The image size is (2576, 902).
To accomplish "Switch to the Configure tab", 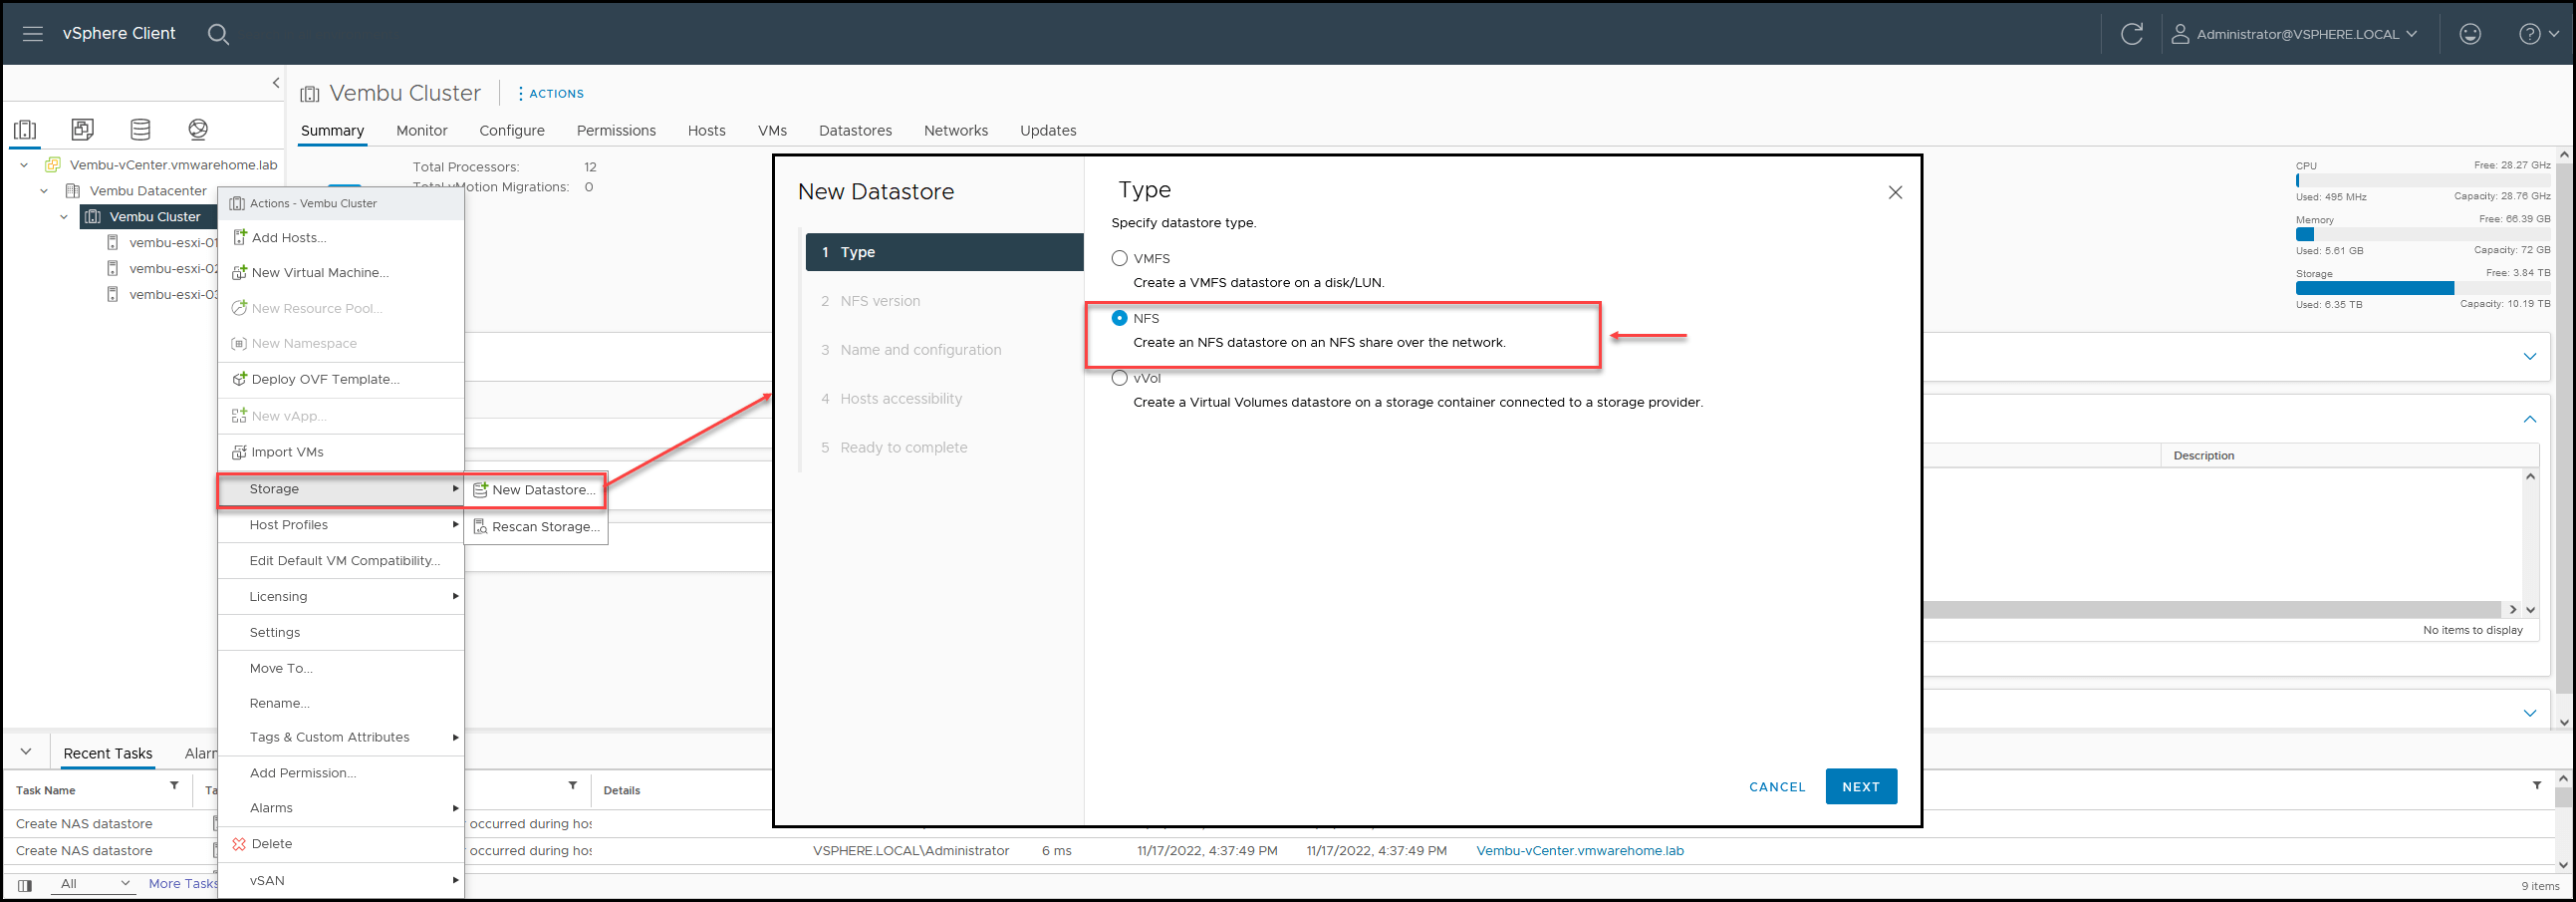I will pos(512,130).
